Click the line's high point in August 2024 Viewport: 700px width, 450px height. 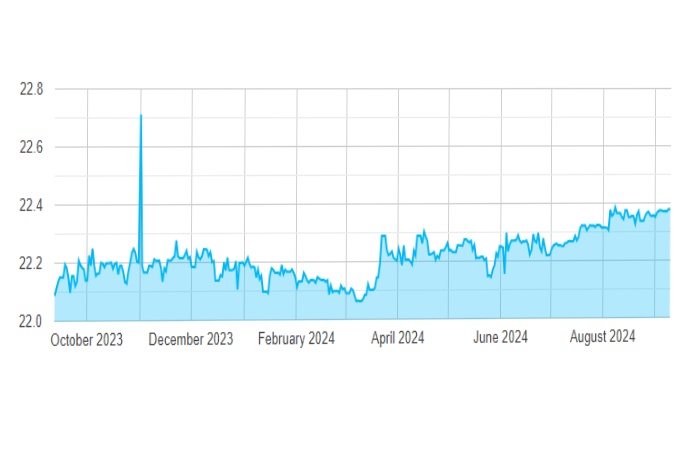(614, 207)
